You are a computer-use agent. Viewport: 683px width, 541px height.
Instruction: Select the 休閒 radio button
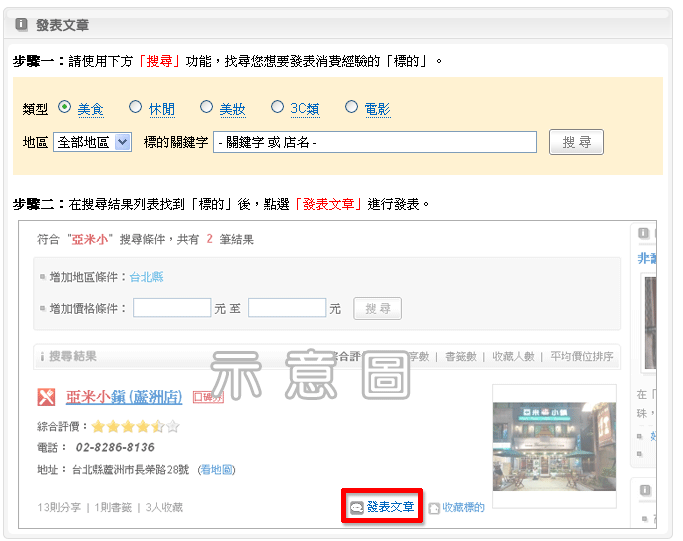135,107
